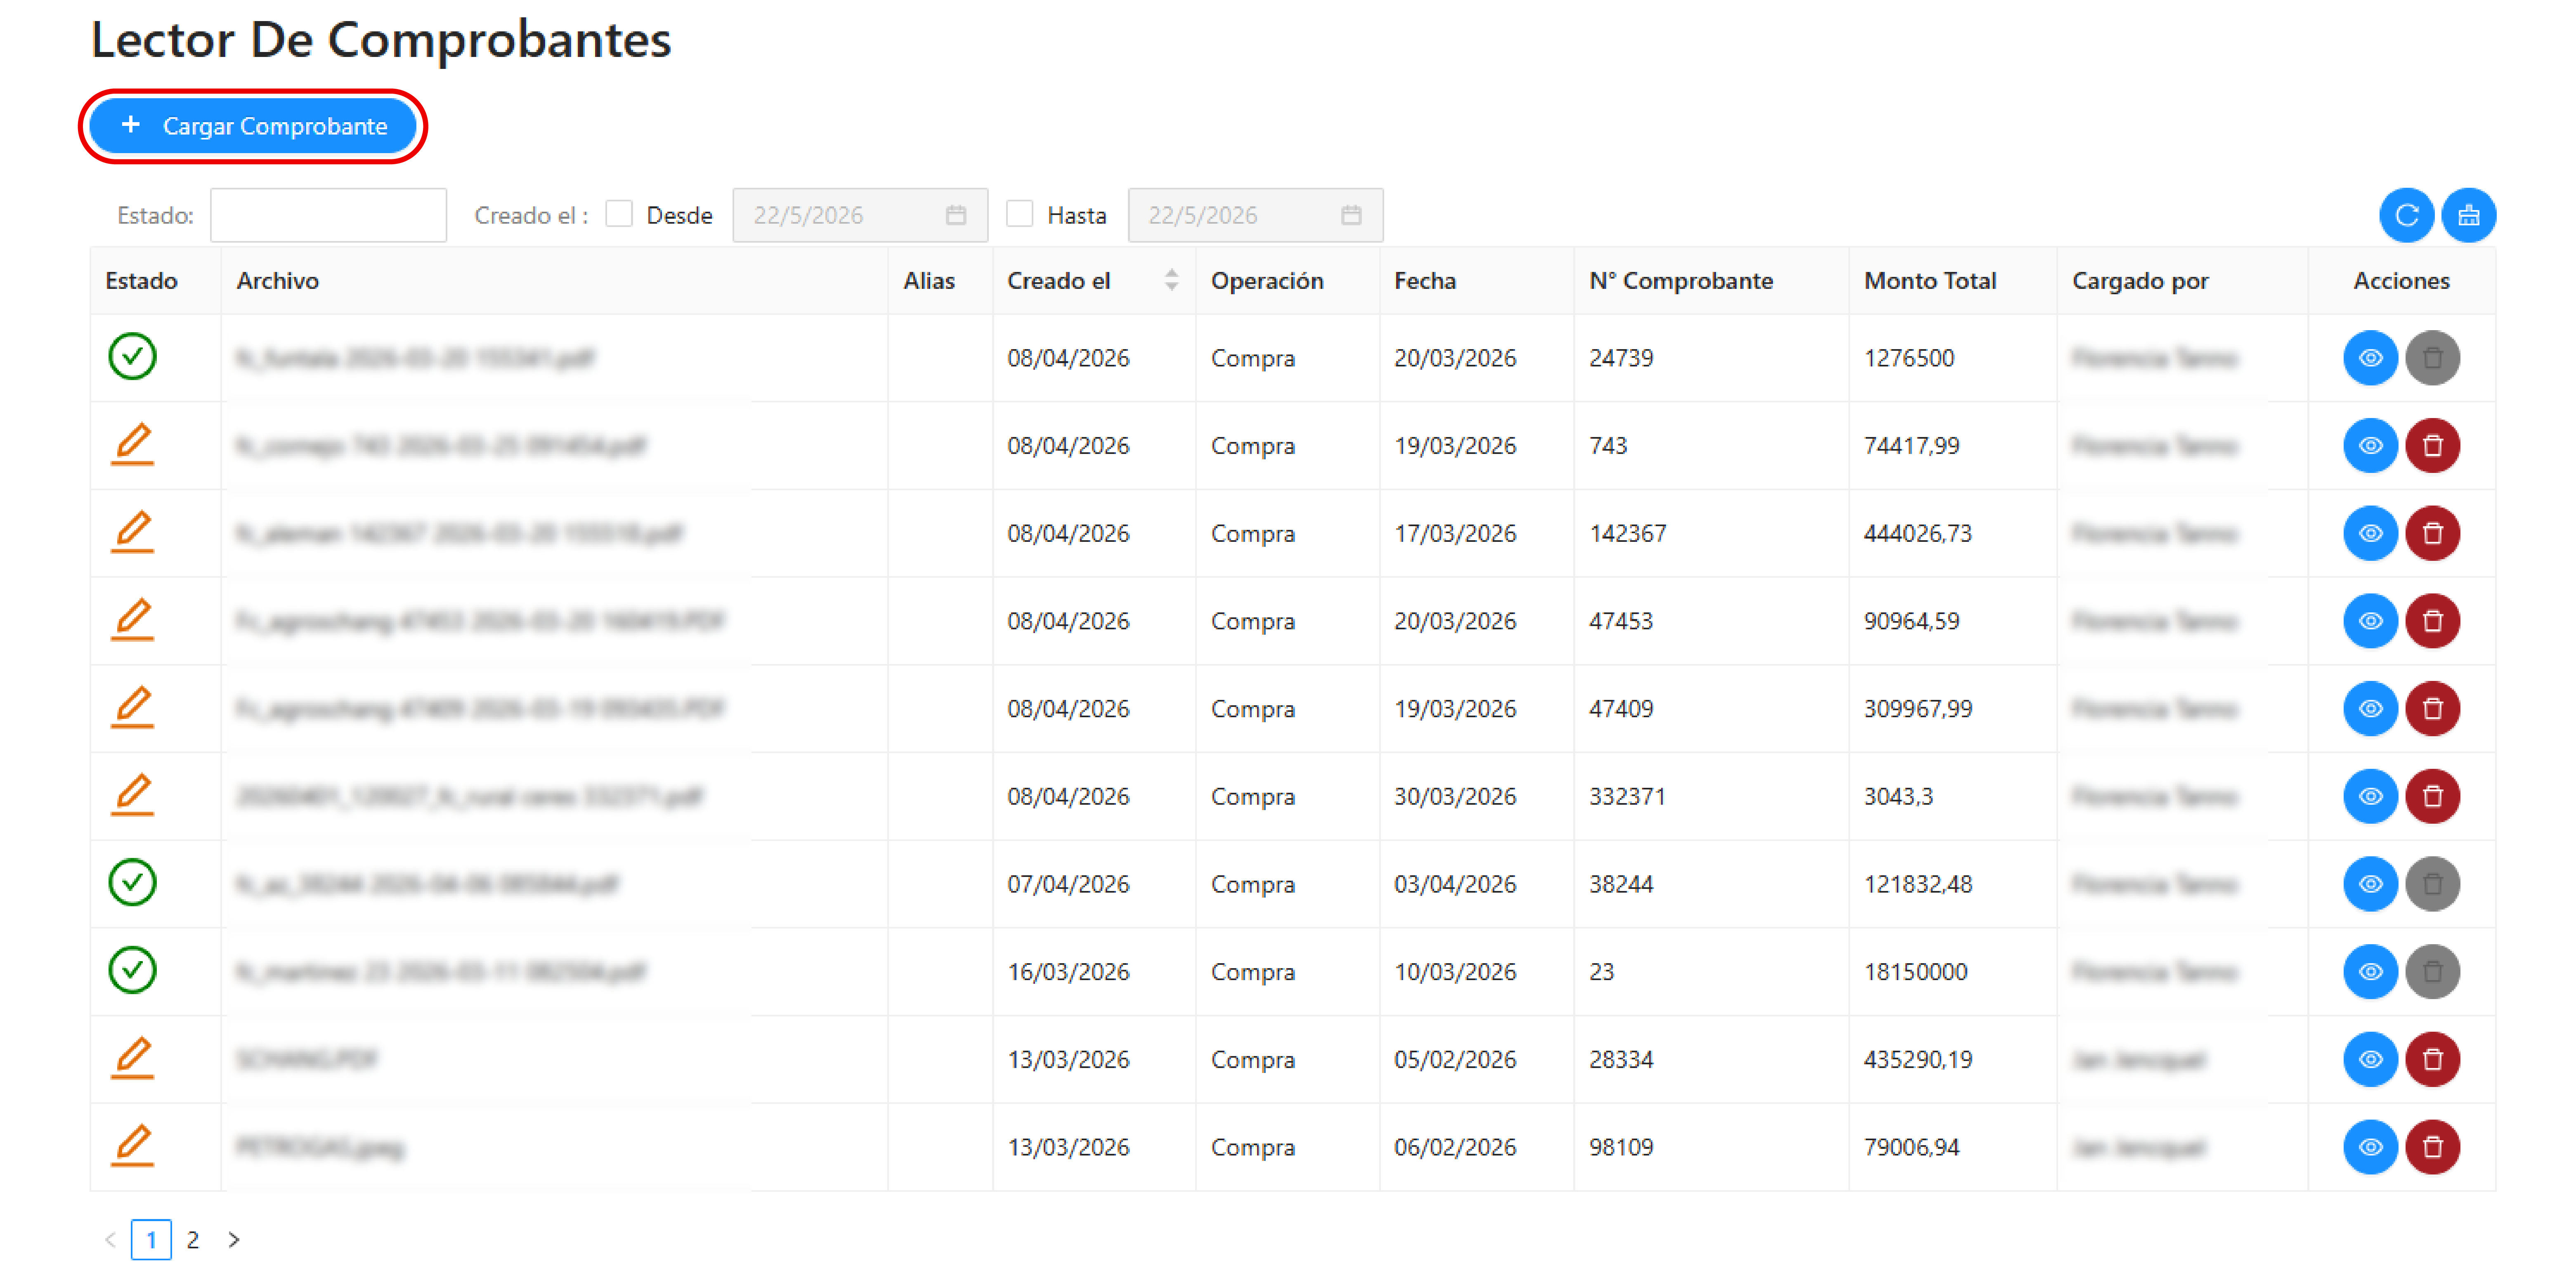Click pencil edit status of comprobante 332371

click(x=132, y=795)
